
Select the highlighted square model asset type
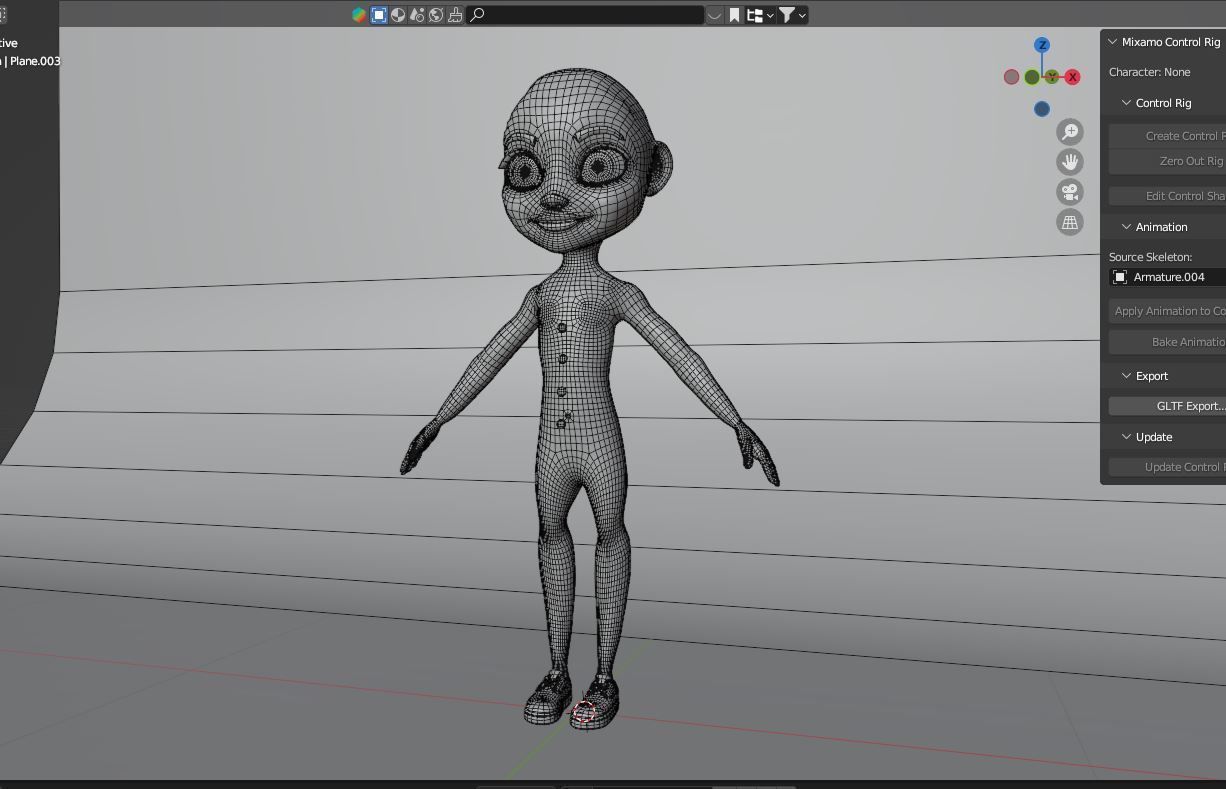379,15
